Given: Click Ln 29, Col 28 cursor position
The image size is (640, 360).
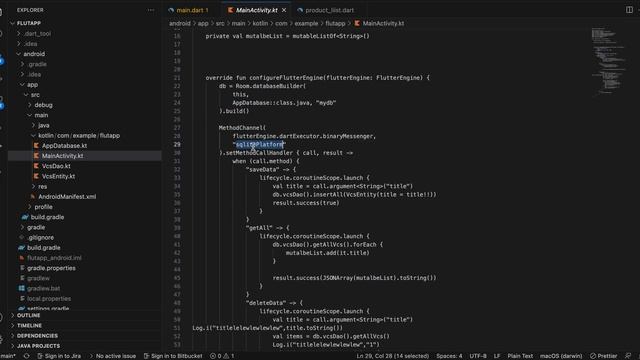Looking at the screenshot, I should click(x=393, y=356).
